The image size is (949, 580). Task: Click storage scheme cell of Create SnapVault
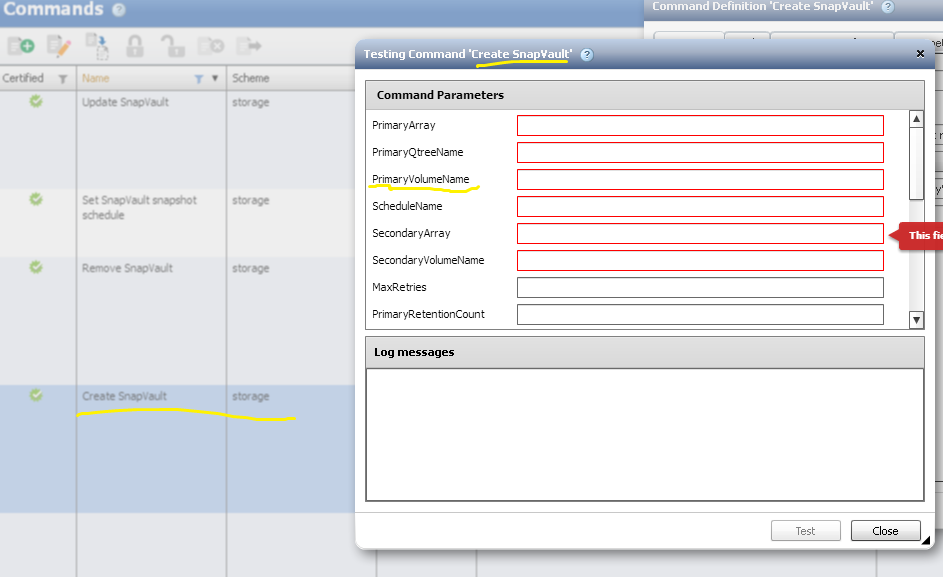251,397
